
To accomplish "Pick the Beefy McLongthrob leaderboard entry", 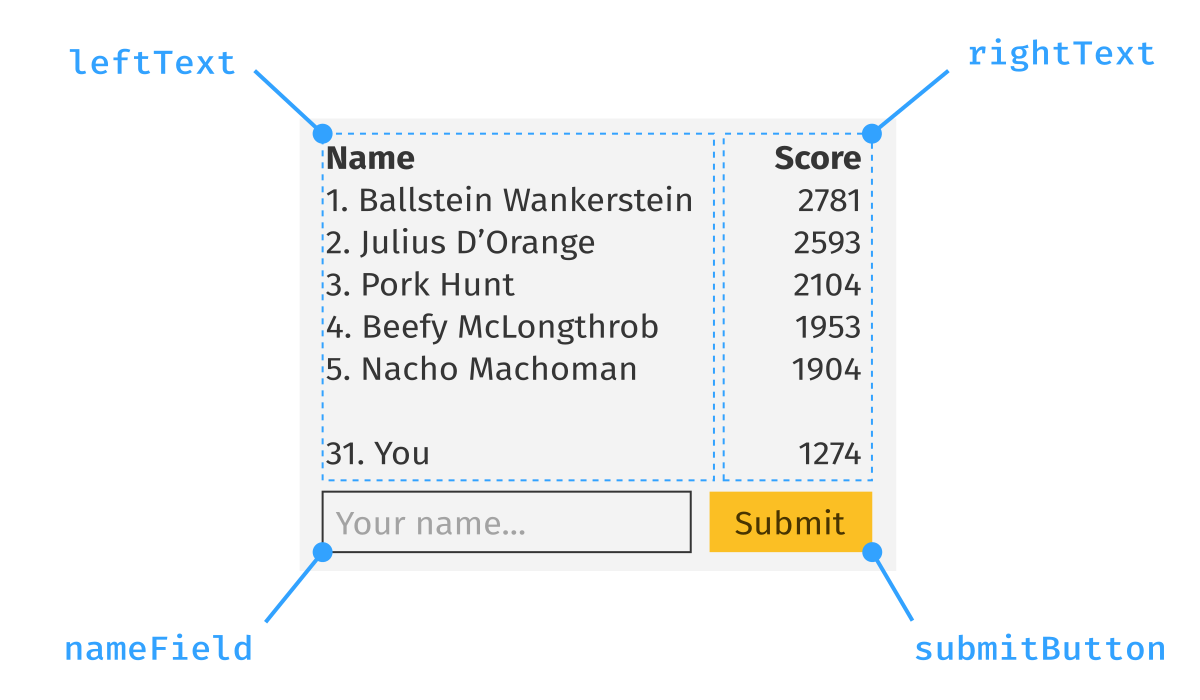I will [493, 327].
